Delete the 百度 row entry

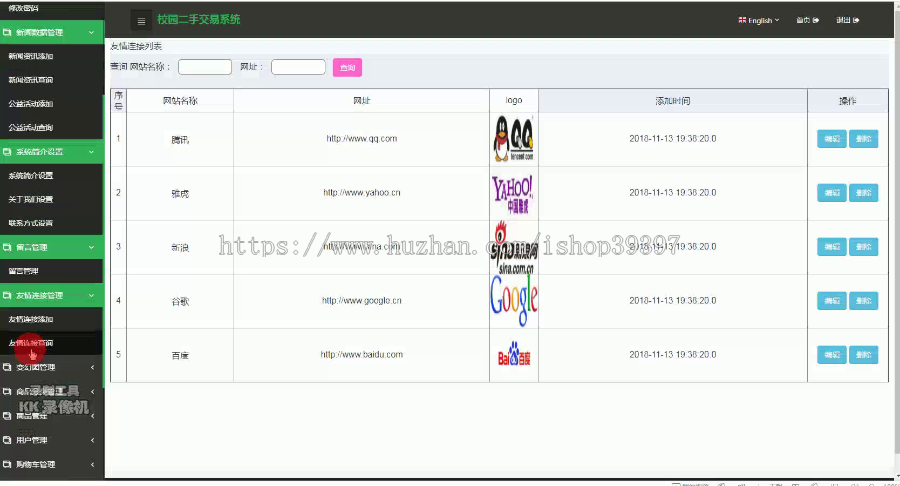click(863, 355)
